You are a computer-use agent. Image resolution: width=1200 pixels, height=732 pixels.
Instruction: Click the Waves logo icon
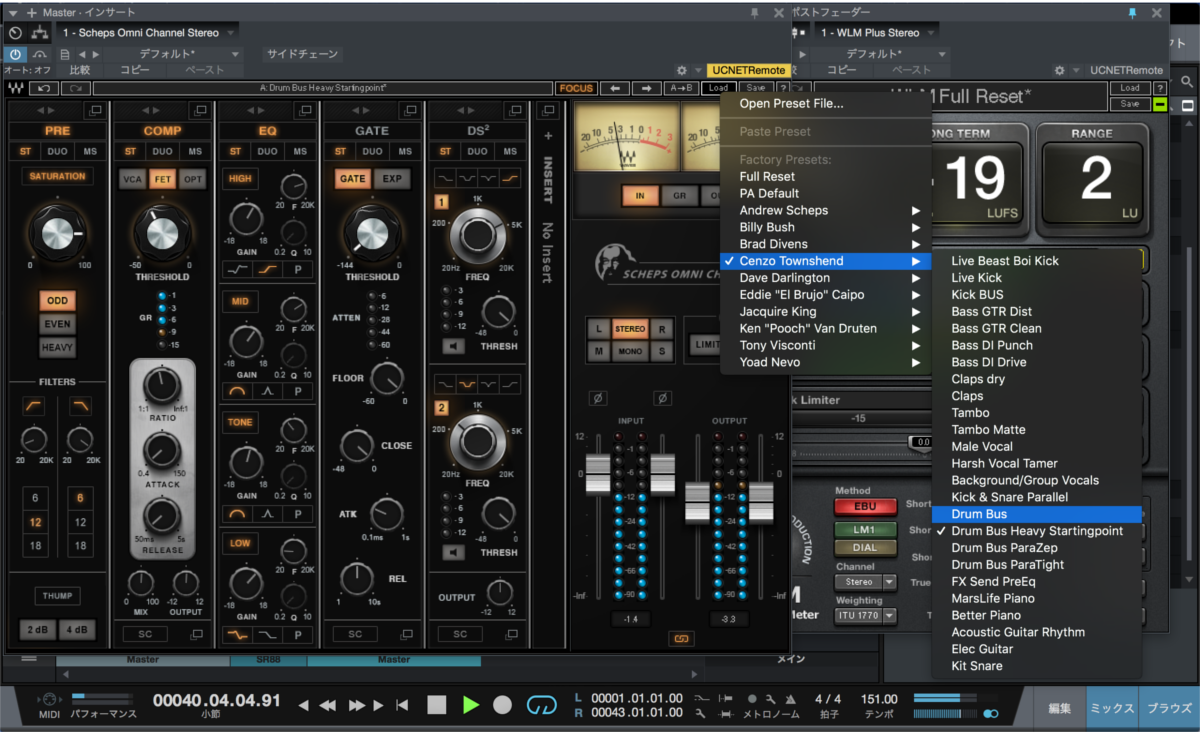click(x=16, y=88)
